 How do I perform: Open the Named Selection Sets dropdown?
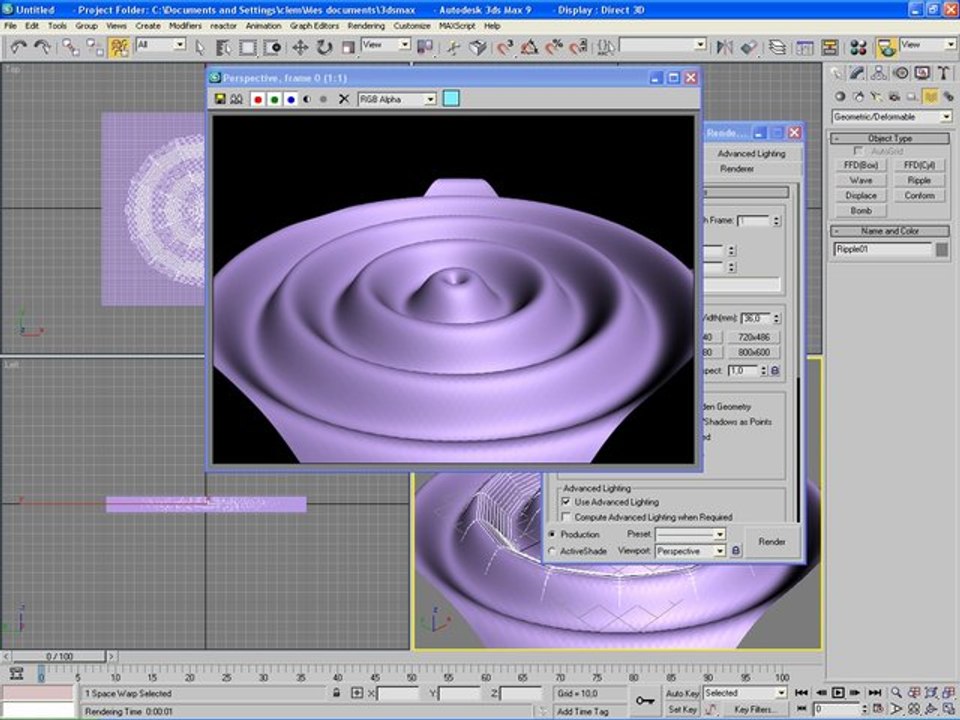pos(663,45)
